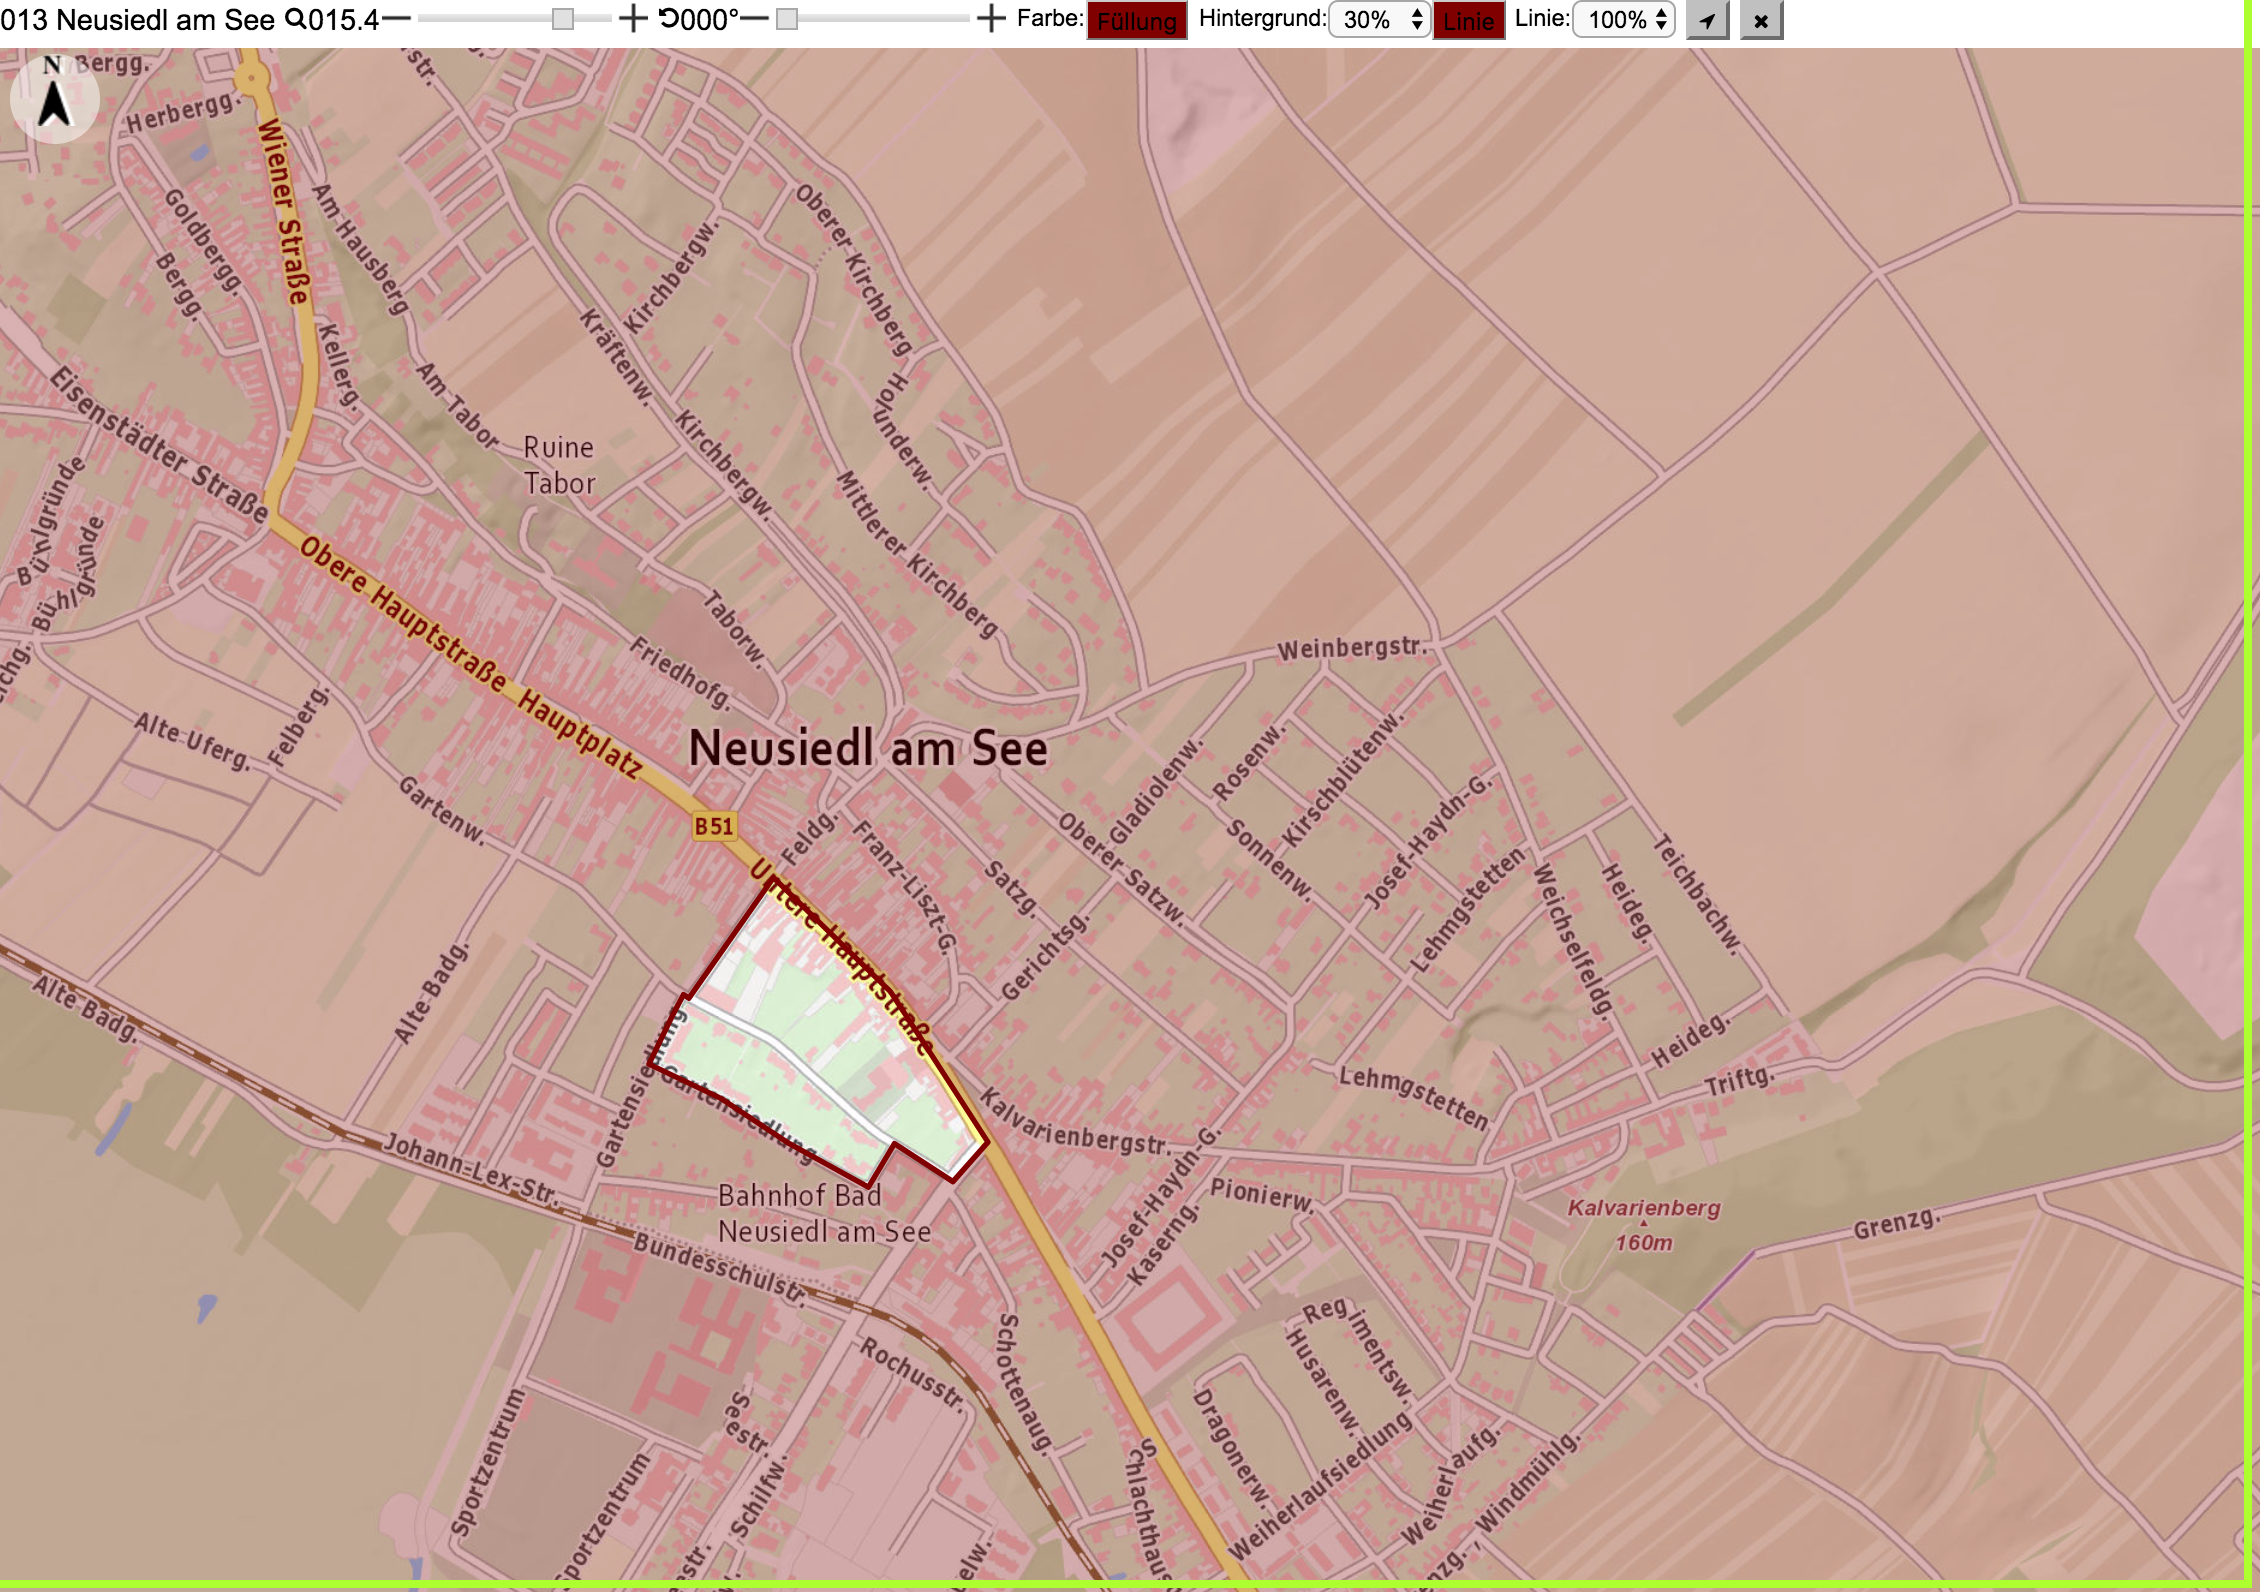Click the zoom slider handle
Image resolution: width=2260 pixels, height=1592 pixels.
tap(563, 19)
